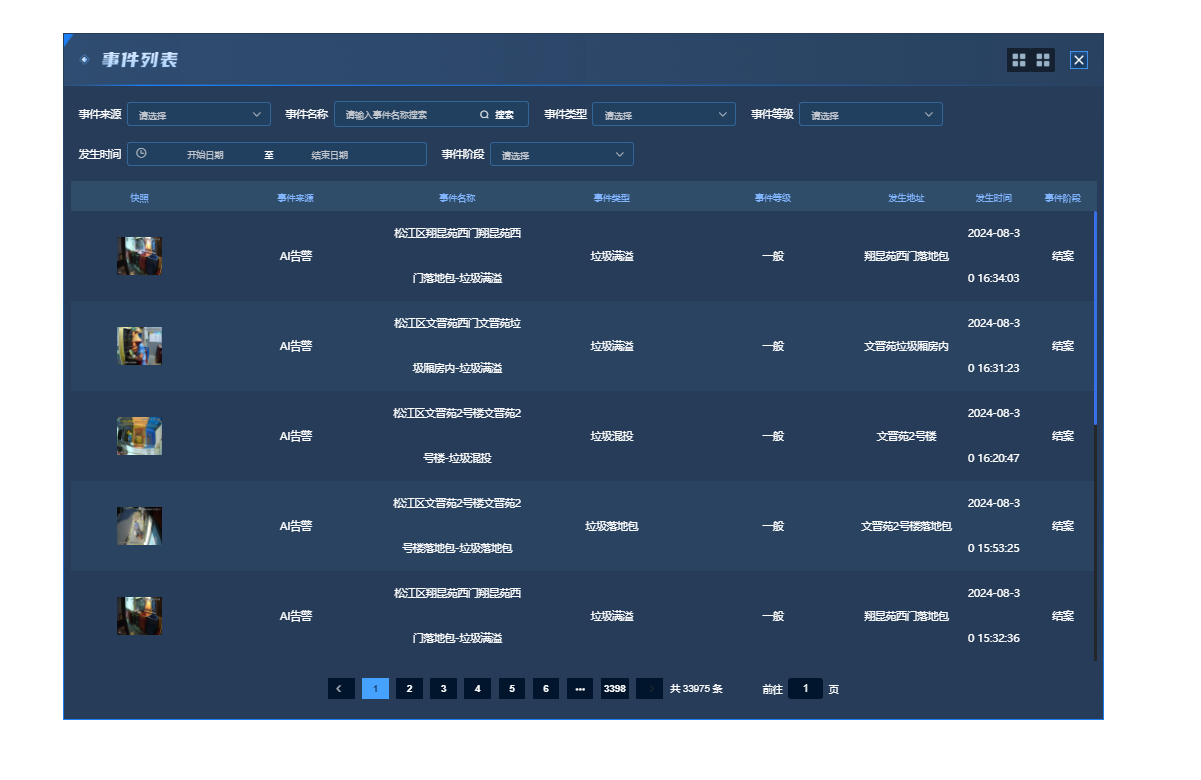Open snapshot thumbnail of 垃圾混投 event

[139, 436]
